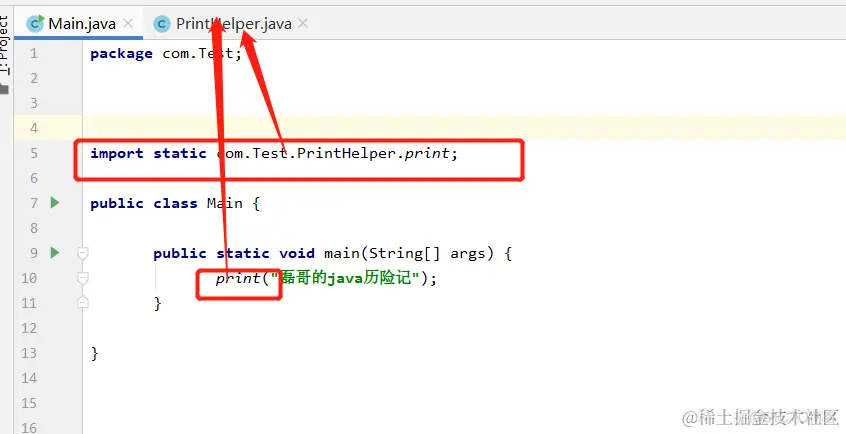
Task: Click the Main.java class file icon
Action: [35, 23]
